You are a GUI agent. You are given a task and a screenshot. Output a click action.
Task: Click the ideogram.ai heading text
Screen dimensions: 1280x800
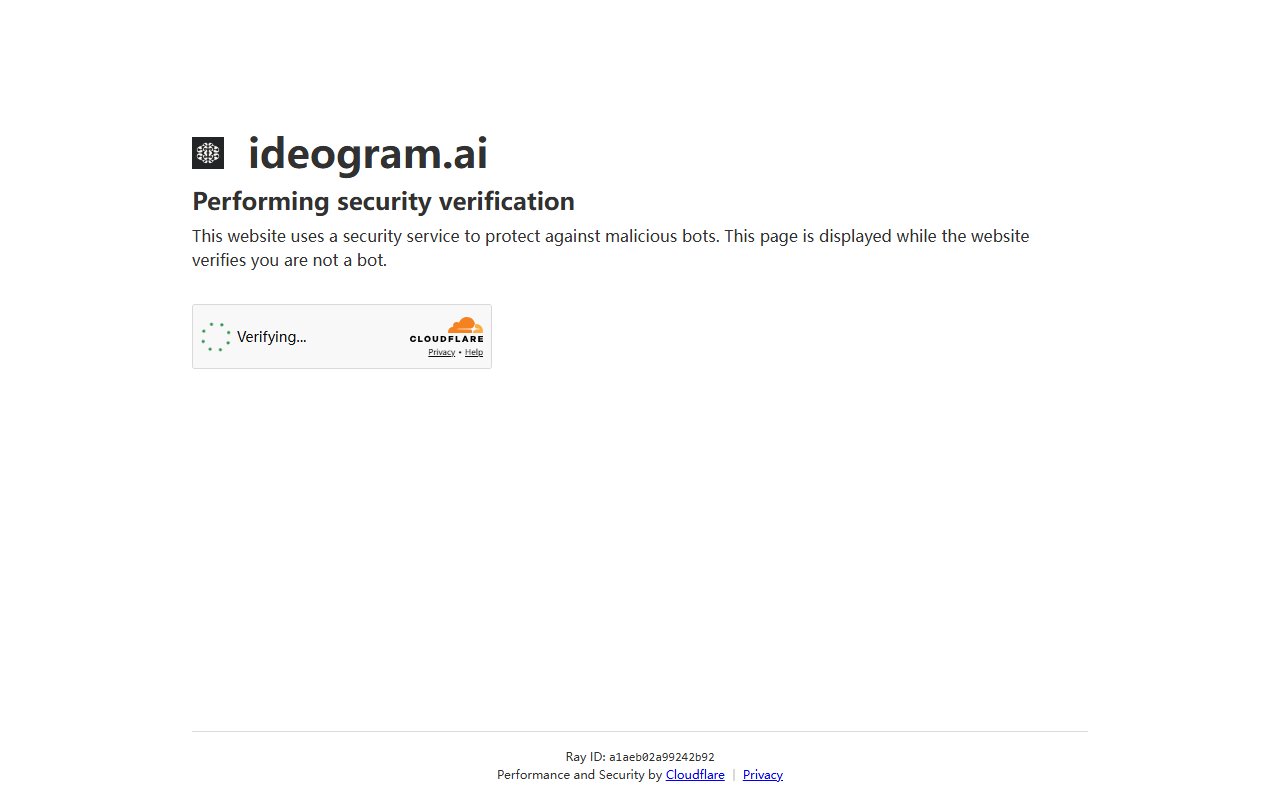click(x=368, y=153)
